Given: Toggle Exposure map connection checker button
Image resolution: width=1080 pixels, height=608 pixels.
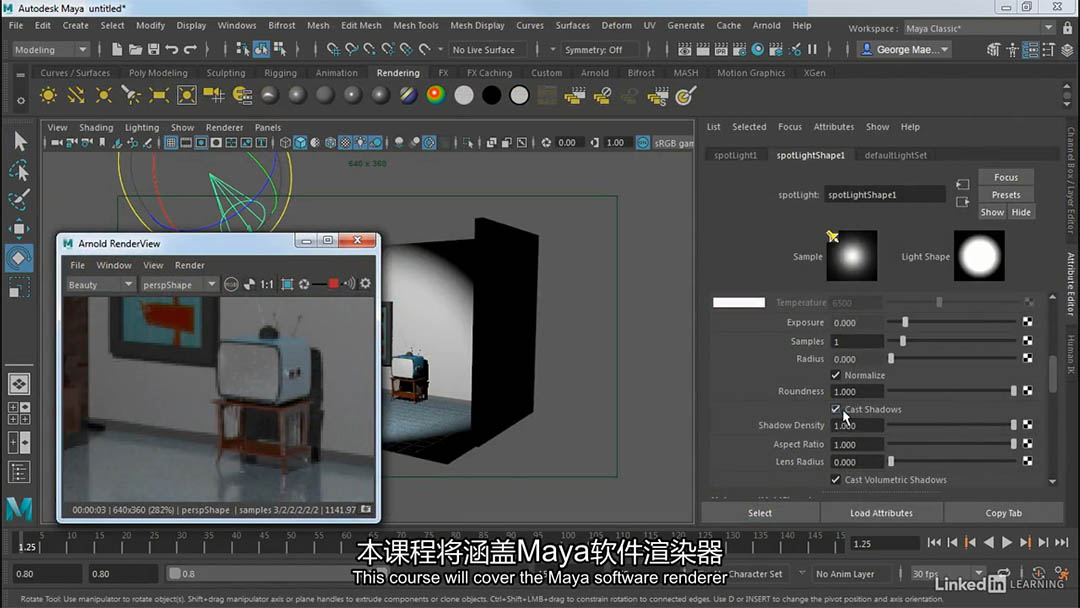Looking at the screenshot, I should (x=1028, y=322).
